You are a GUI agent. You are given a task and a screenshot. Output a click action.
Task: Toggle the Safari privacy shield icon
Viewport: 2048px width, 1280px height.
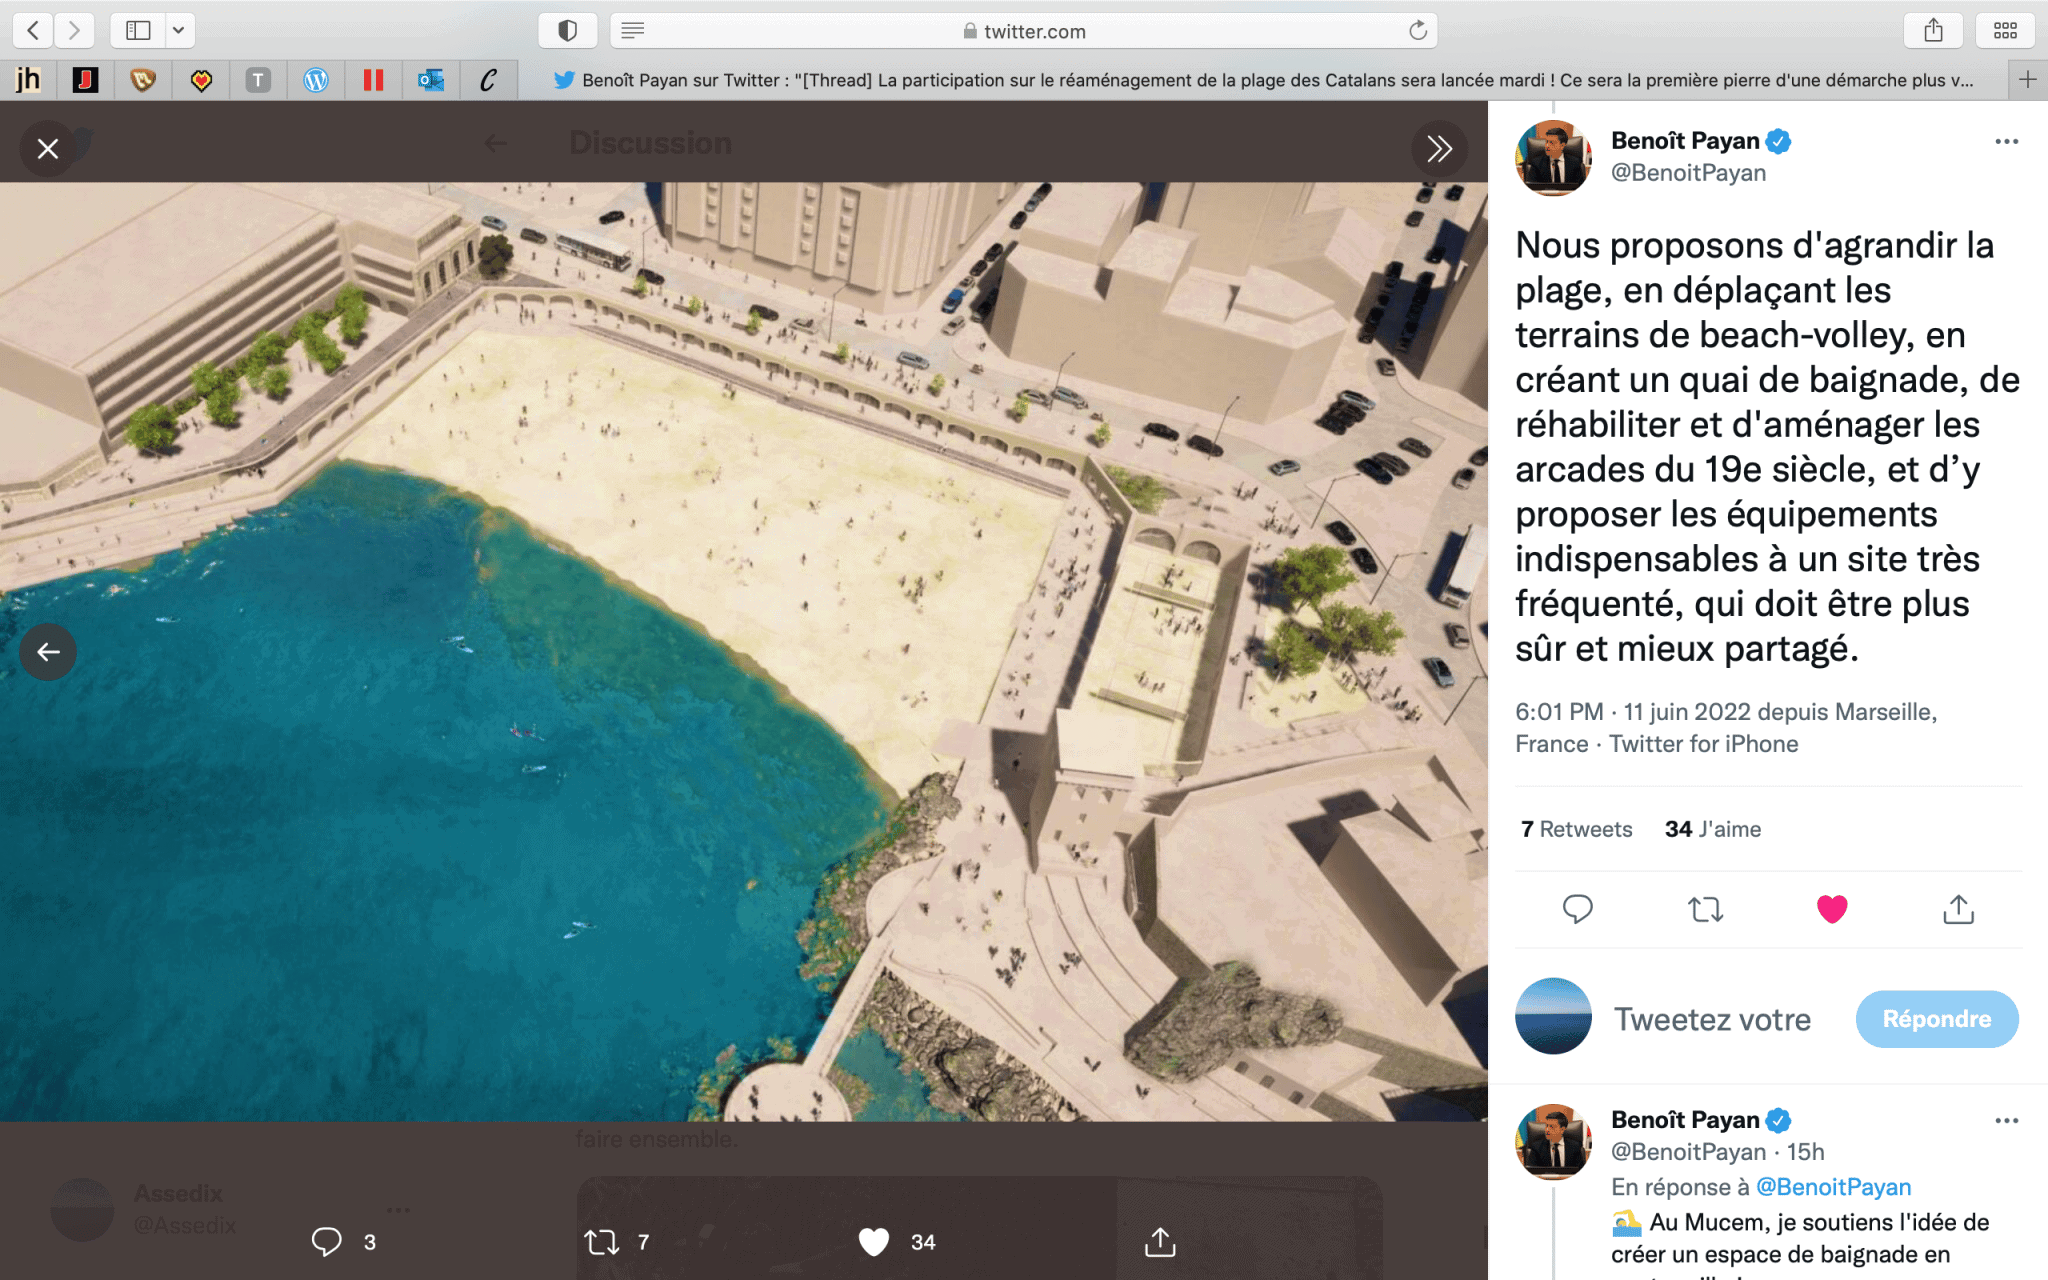click(567, 30)
